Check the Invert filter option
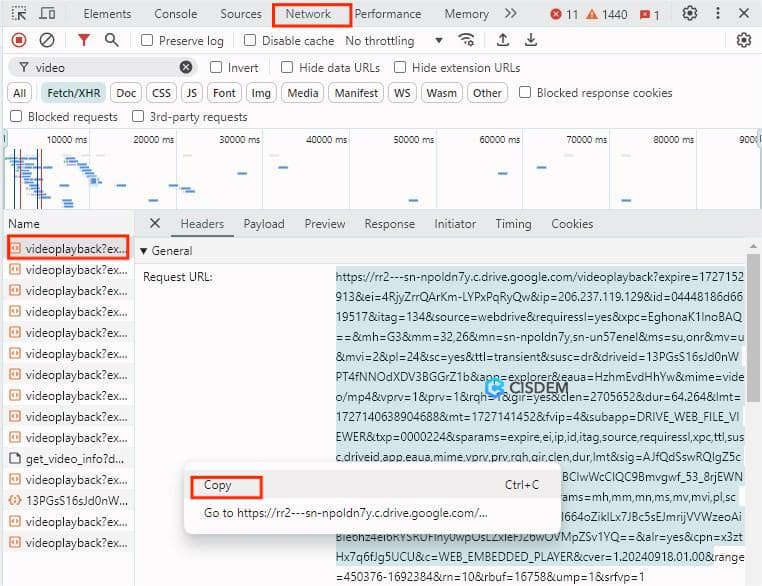The image size is (762, 586). tap(216, 67)
